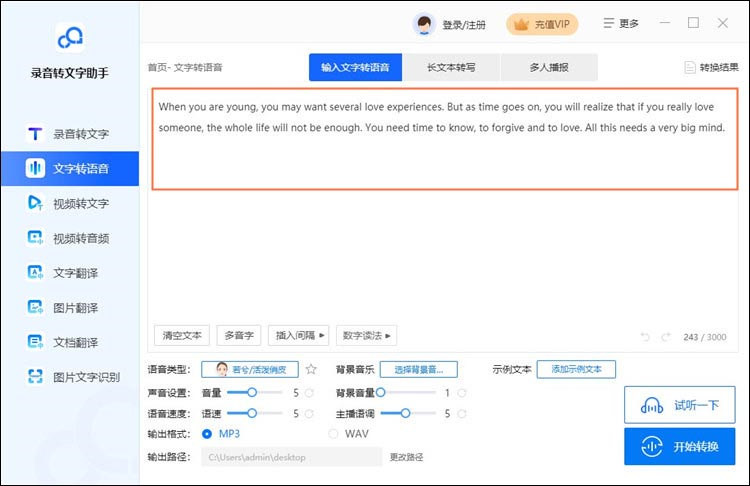Select MP3 output format

[207, 434]
